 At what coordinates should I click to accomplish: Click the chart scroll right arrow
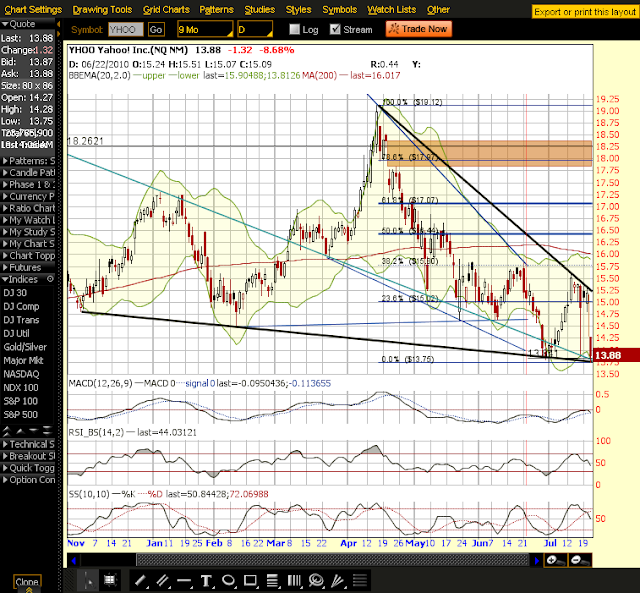[536, 560]
